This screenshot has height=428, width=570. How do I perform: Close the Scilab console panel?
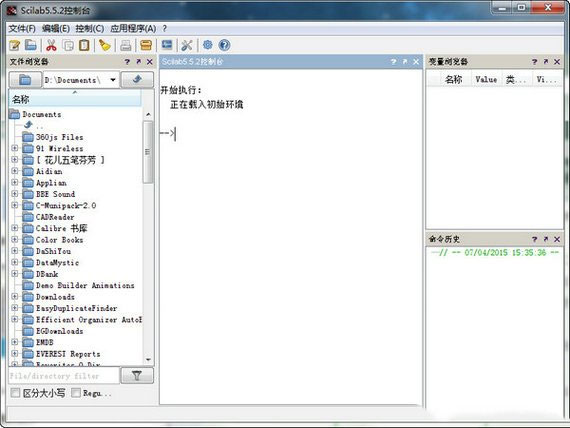[416, 61]
